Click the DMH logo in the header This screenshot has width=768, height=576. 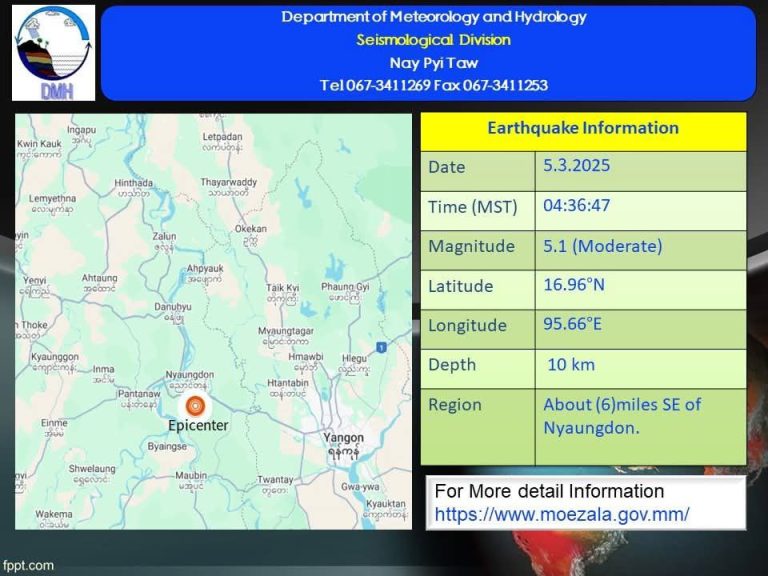point(53,52)
